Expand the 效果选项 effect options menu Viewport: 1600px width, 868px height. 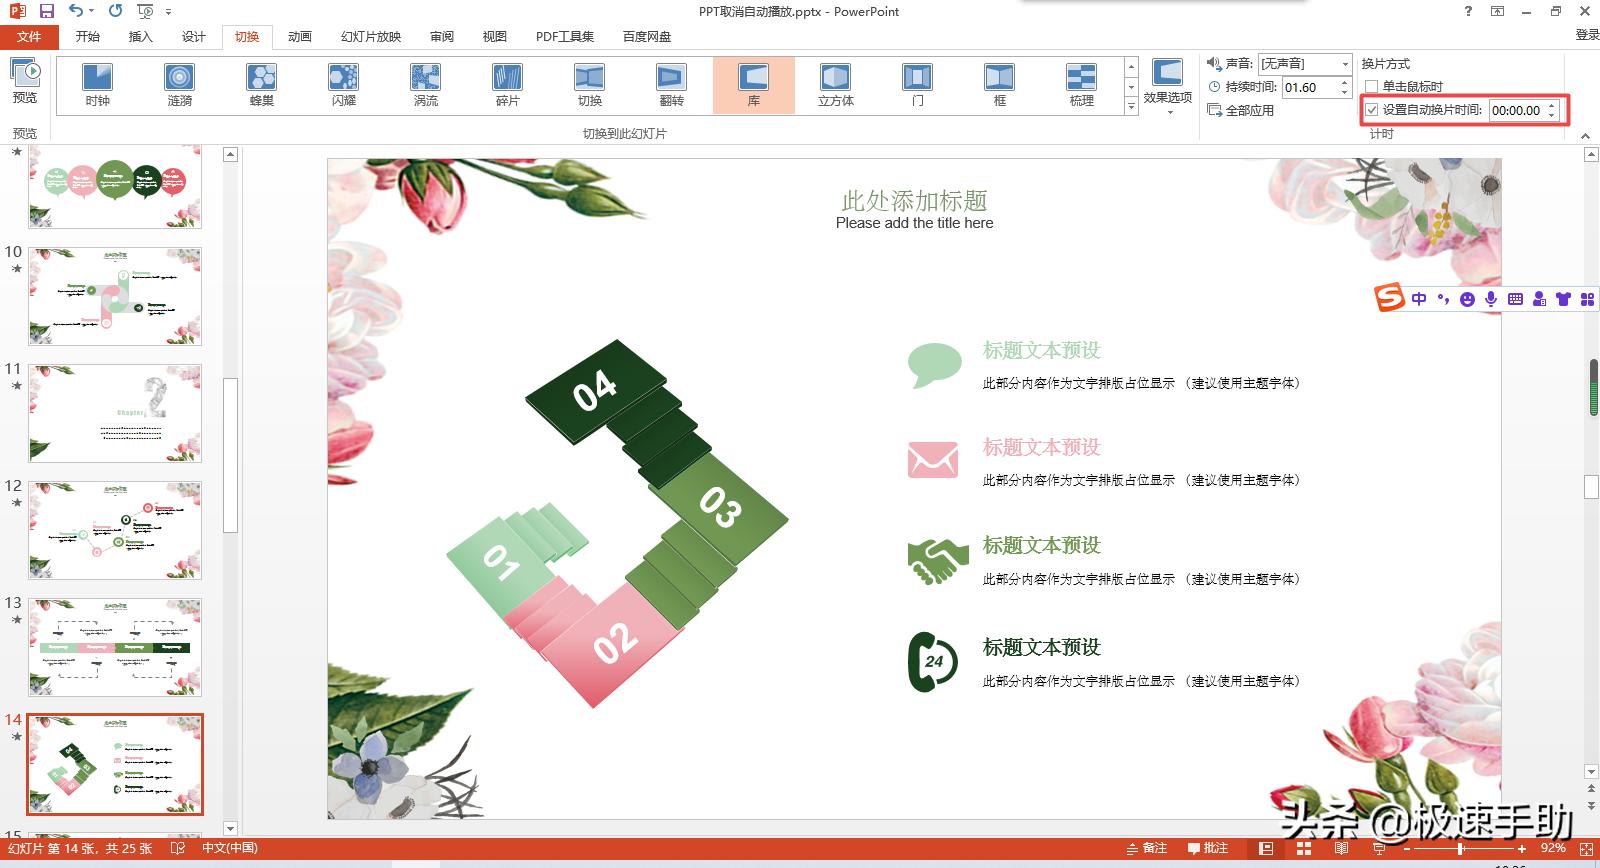(1167, 86)
